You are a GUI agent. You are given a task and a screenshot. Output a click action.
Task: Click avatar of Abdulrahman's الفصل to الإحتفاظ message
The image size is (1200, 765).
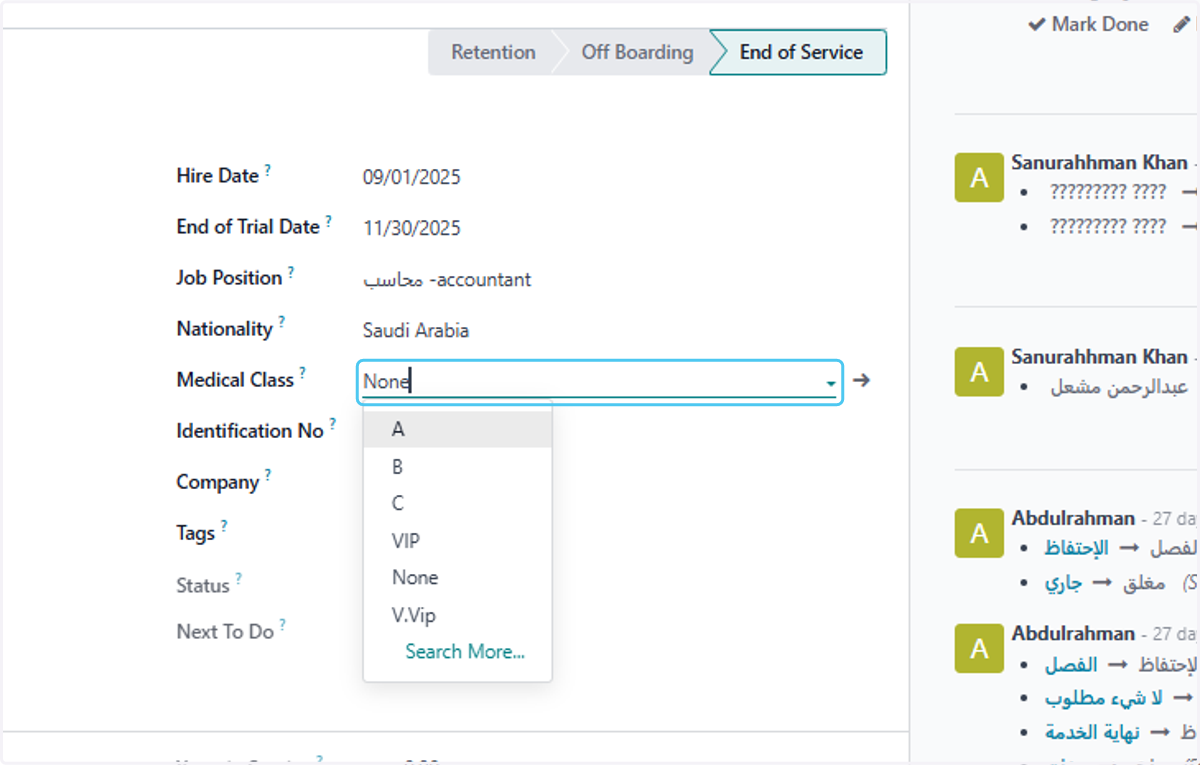[979, 649]
